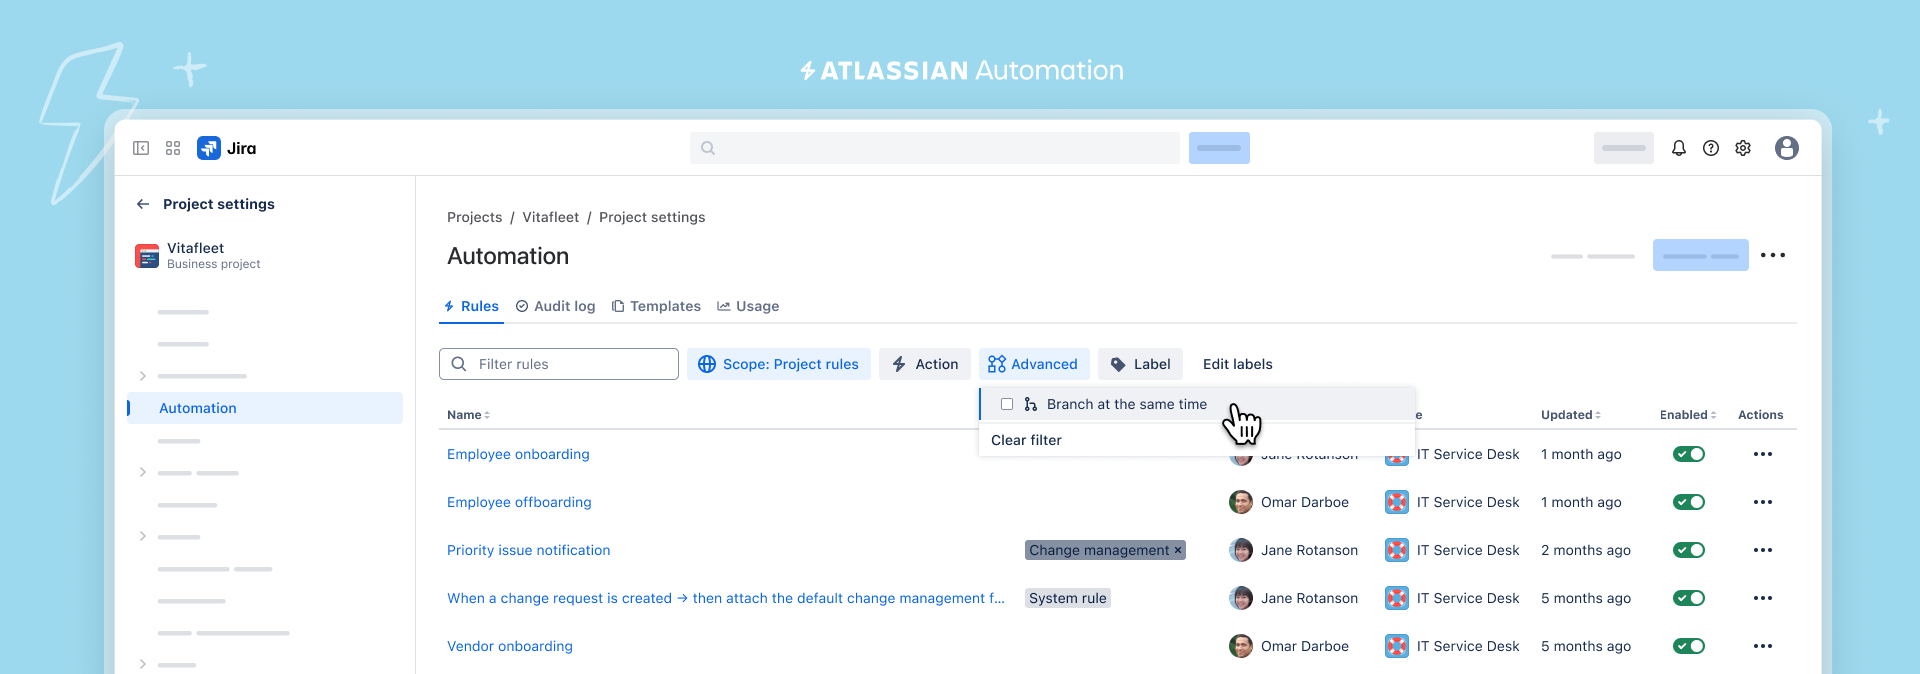Open the Employee offboarding rule link
The image size is (1920, 674).
(x=519, y=502)
